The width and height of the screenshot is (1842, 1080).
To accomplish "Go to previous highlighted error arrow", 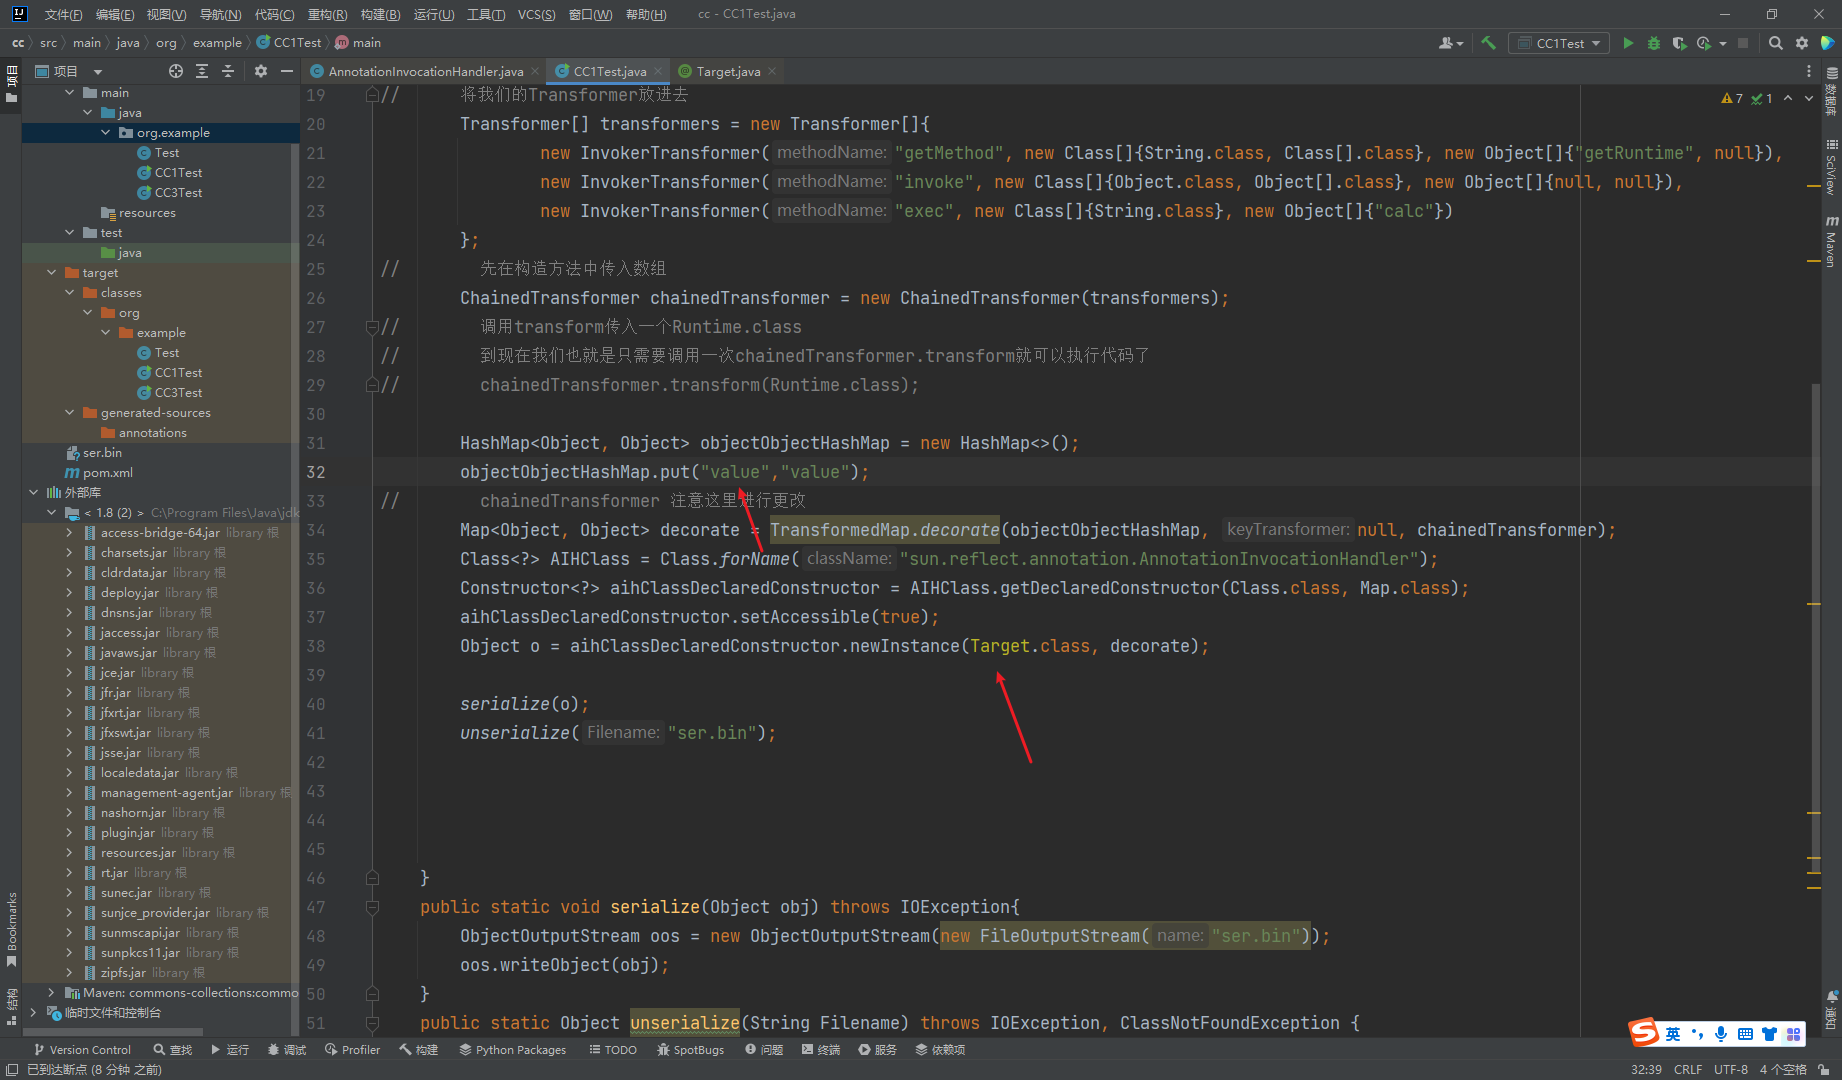I will pyautogui.click(x=1788, y=98).
